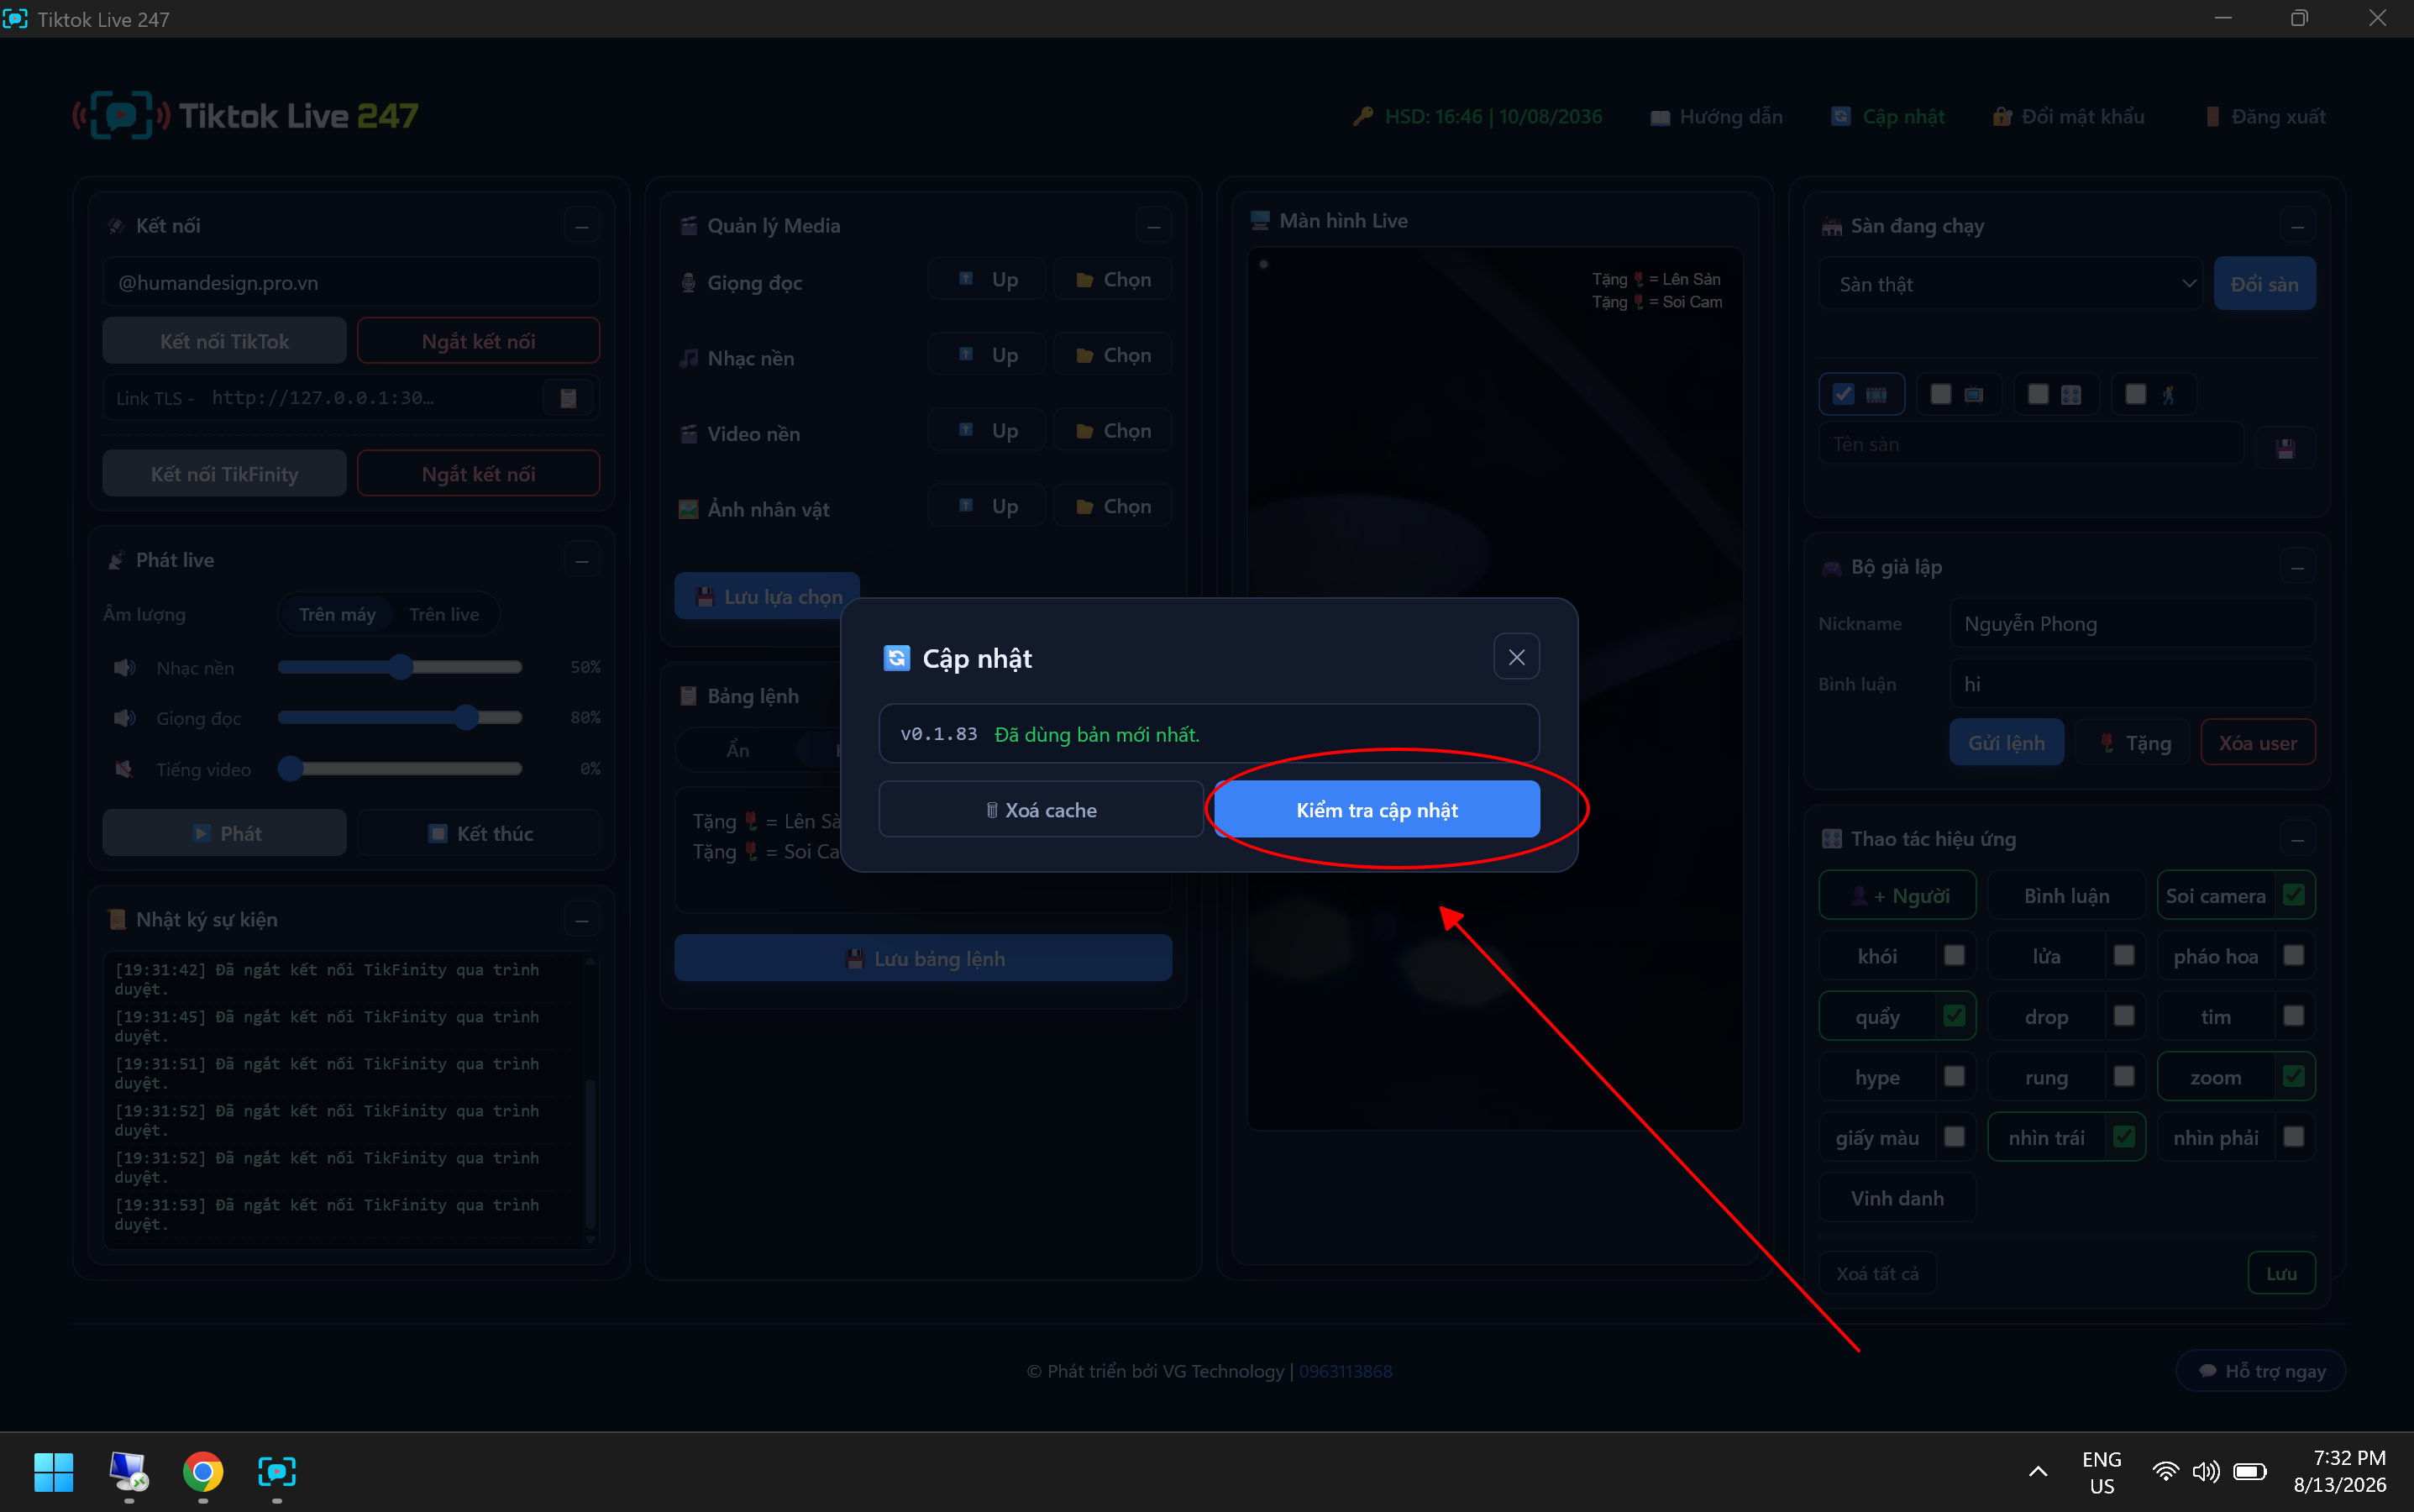This screenshot has height=1512, width=2414.
Task: Click the Gửi lệnh button
Action: (x=2006, y=743)
